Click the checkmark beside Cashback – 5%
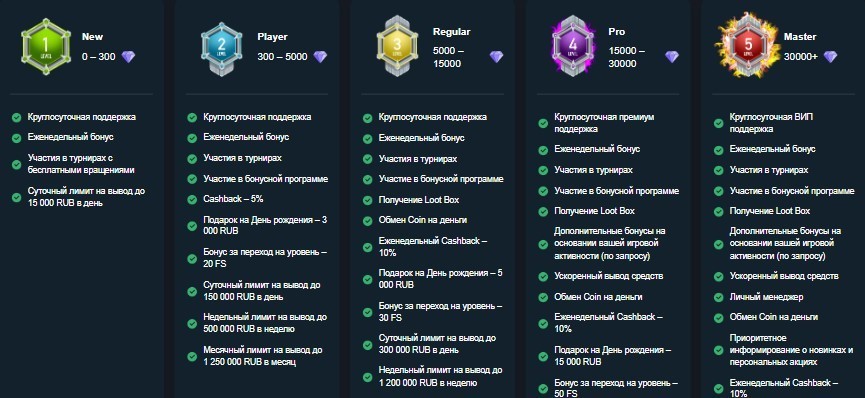This screenshot has width=865, height=398. (192, 199)
